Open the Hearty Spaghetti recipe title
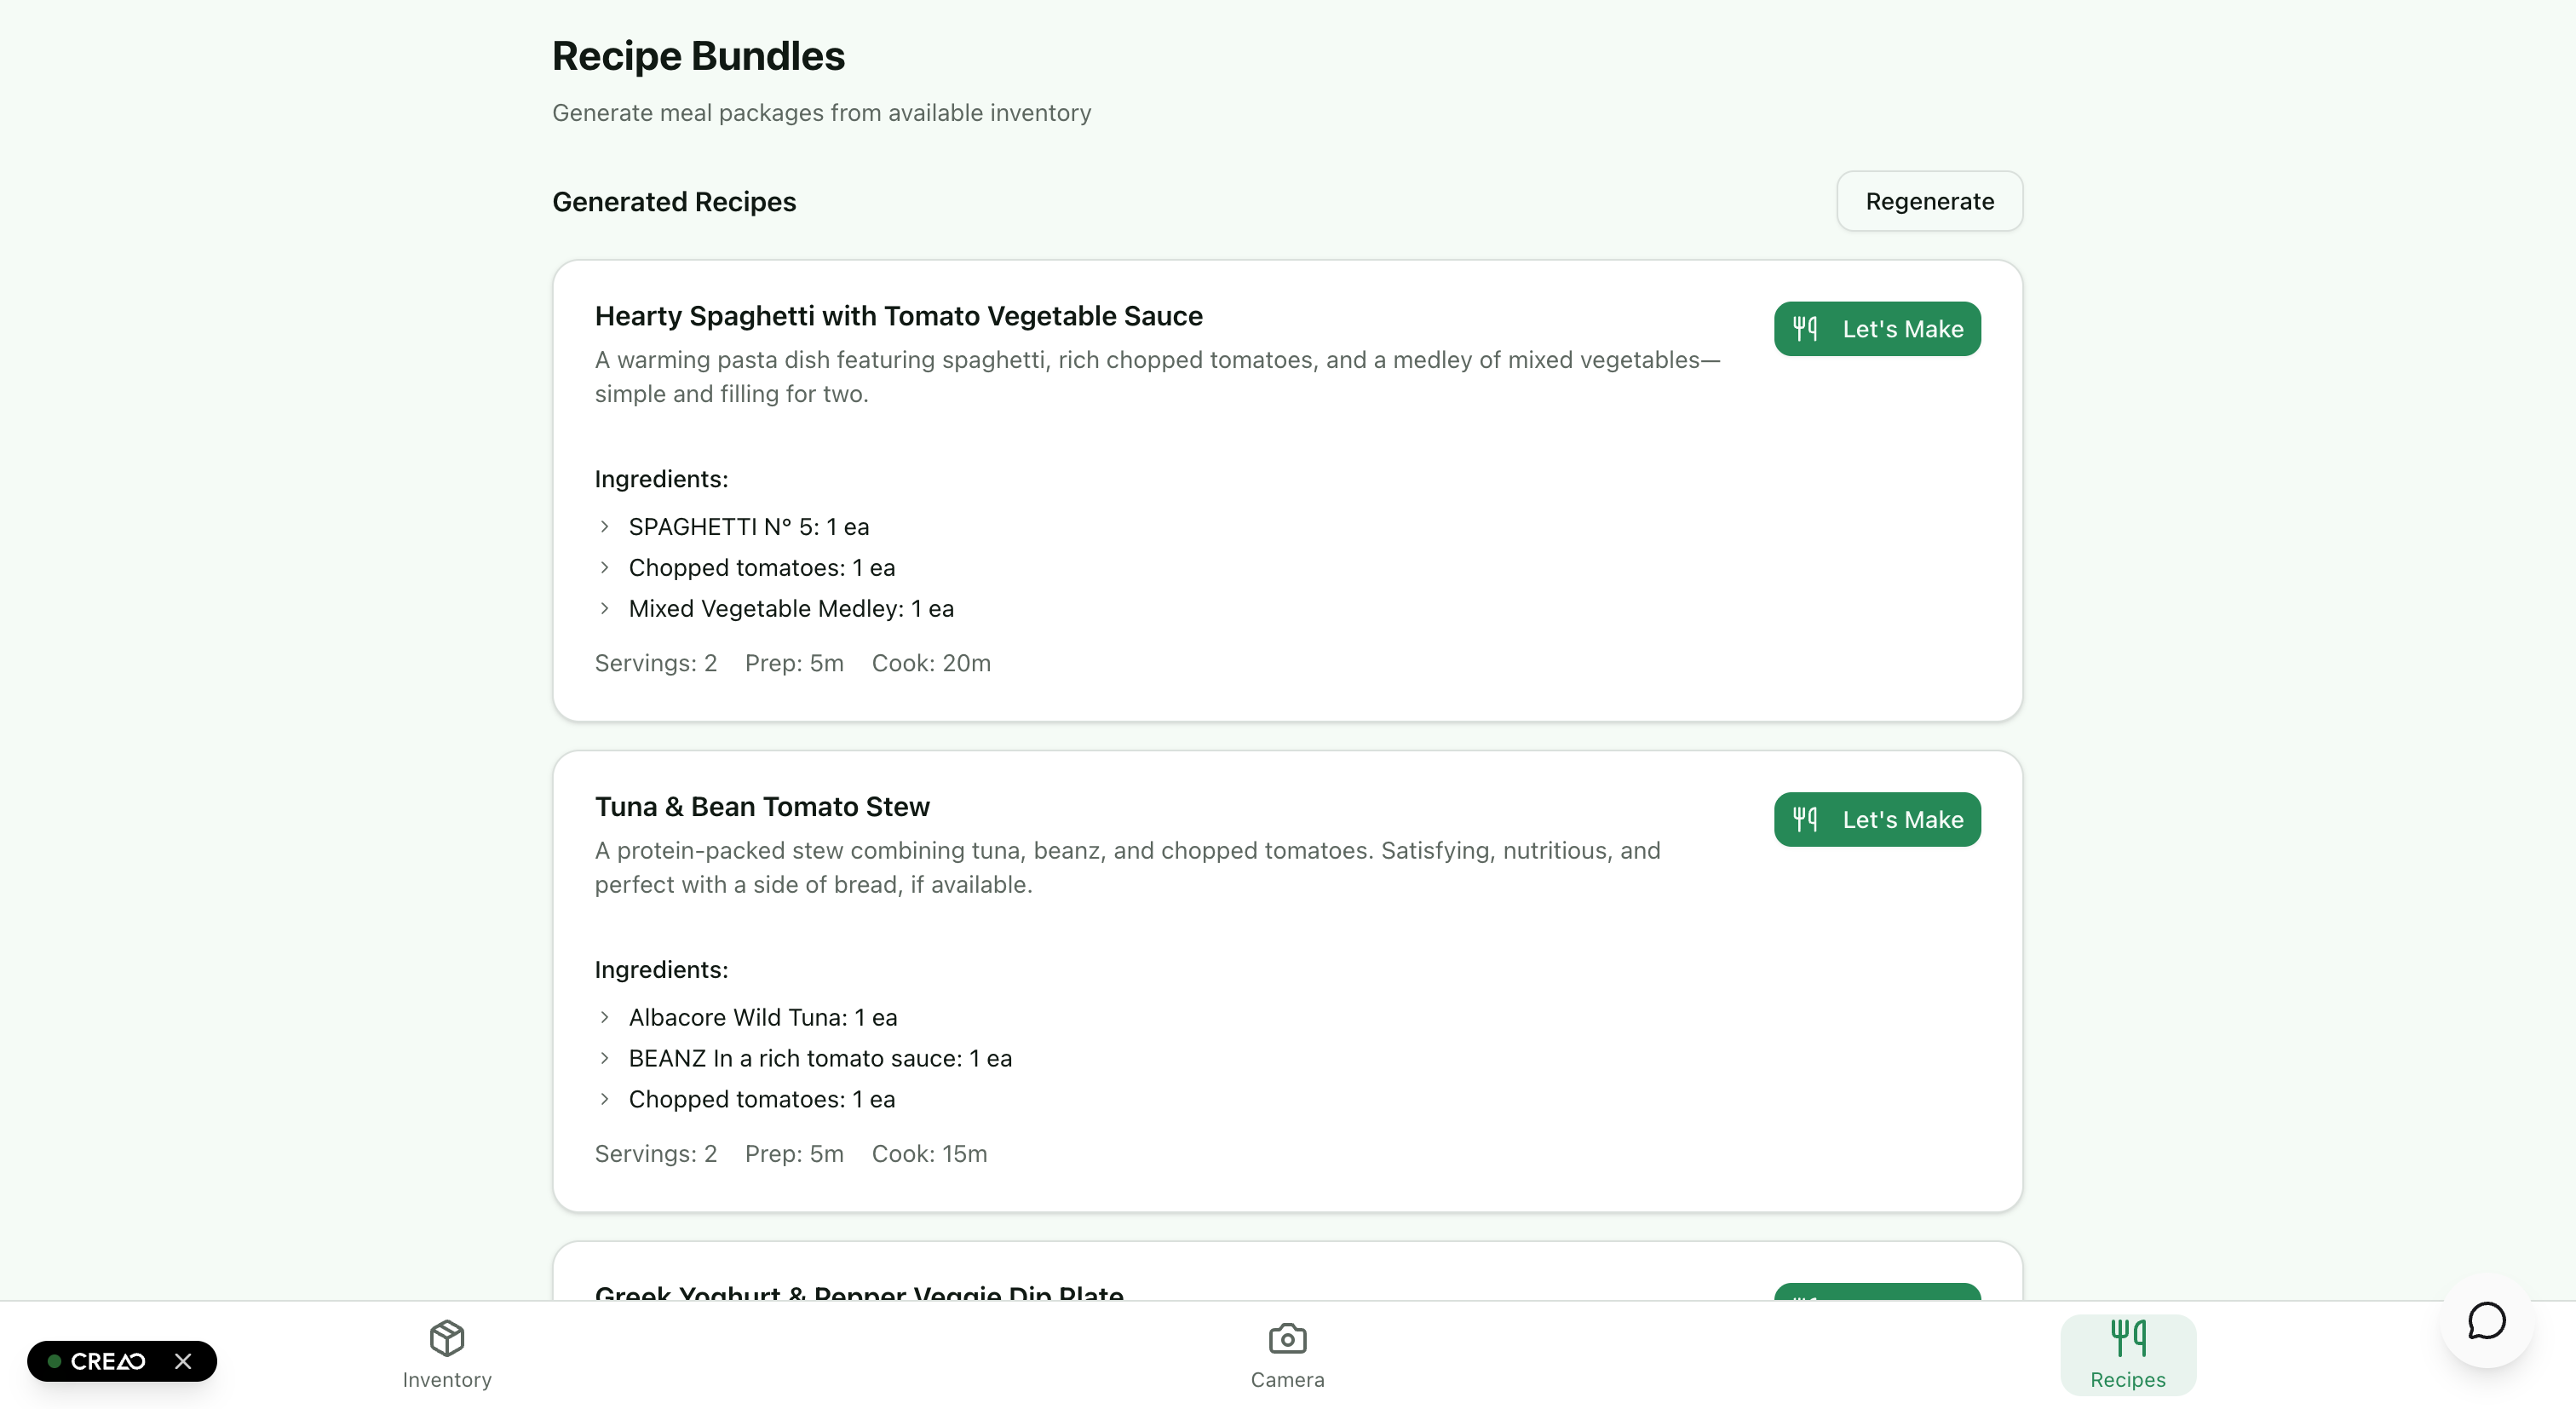 [898, 316]
